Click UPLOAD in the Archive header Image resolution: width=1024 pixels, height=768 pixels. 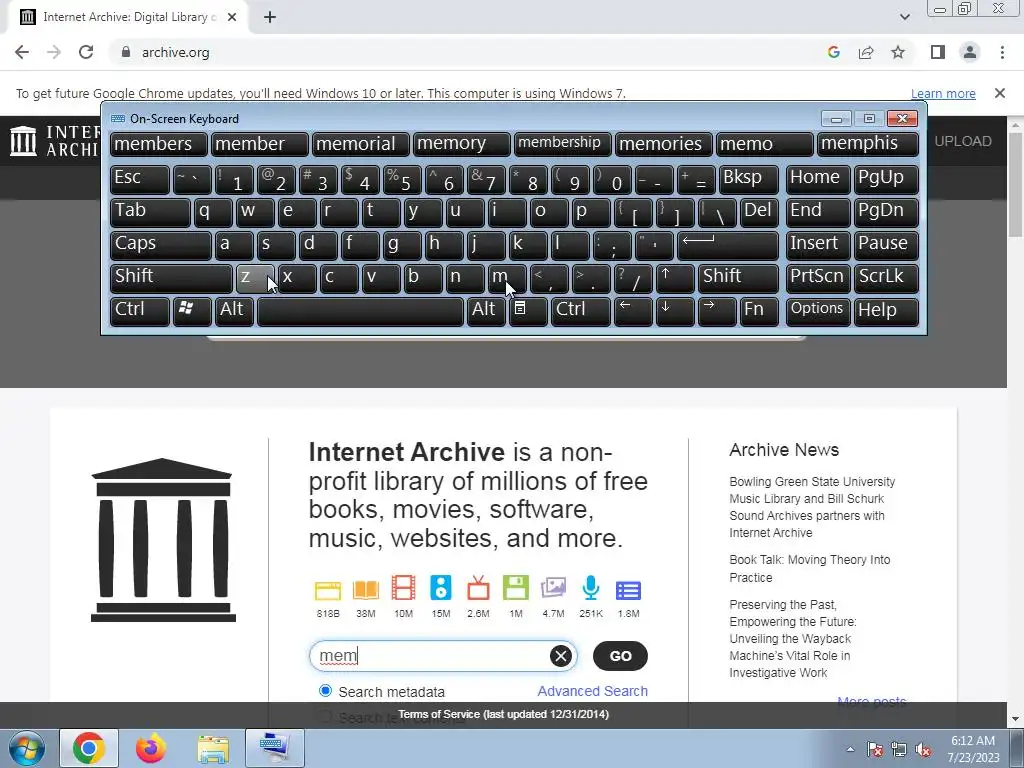(963, 141)
